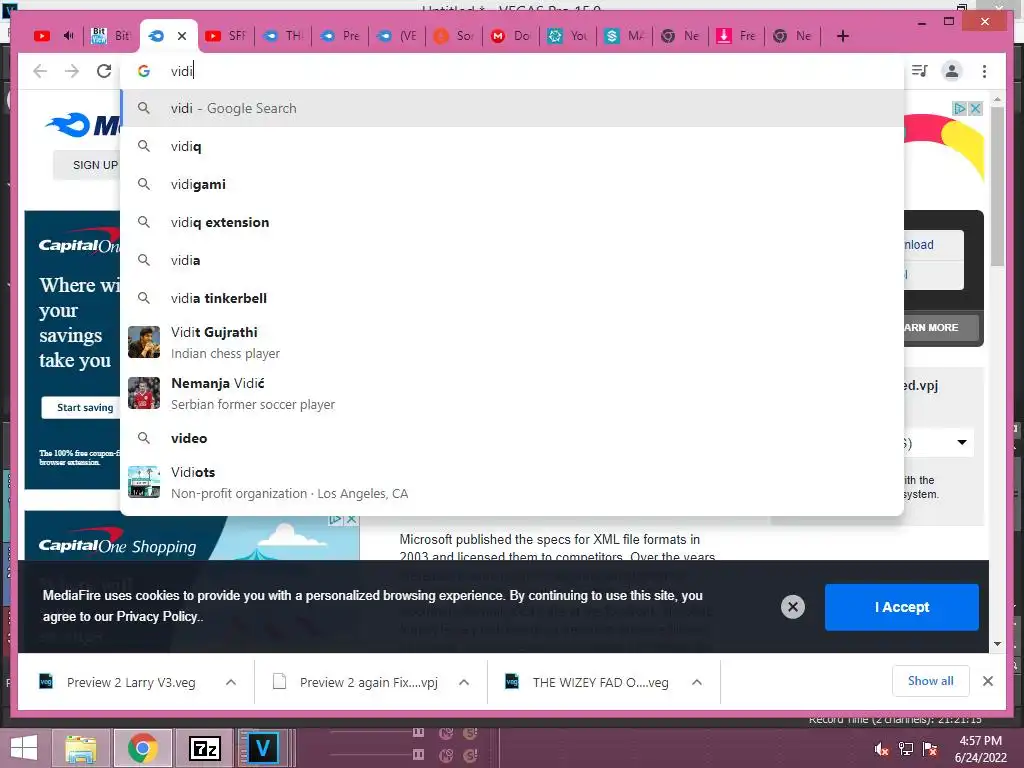Pick the 'vidiq extension' suggestion
The width and height of the screenshot is (1024, 768).
coord(512,222)
